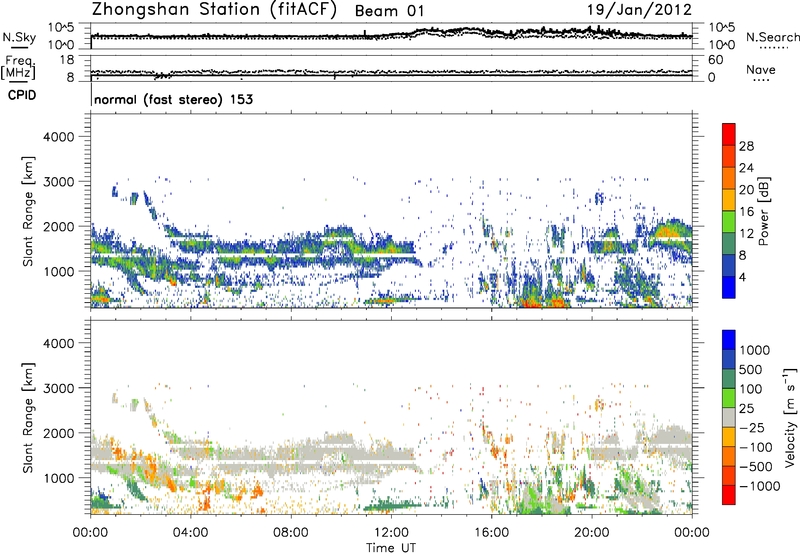Click the date "19/Jan/2012"
Viewport: 800px width, 554px height.
(639, 10)
